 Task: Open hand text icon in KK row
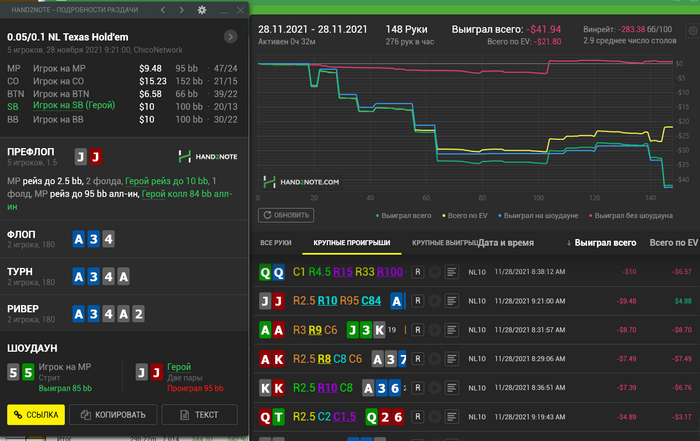click(x=452, y=386)
